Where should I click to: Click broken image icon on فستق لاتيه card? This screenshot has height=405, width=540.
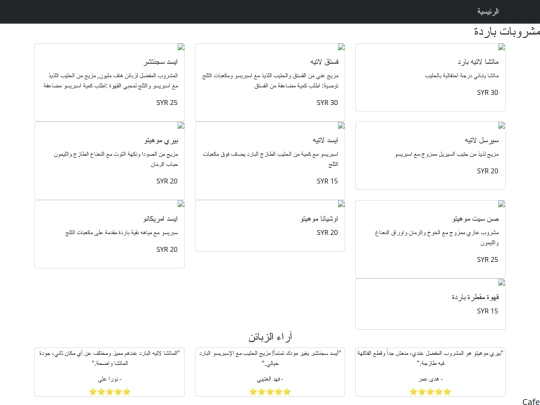coord(341,47)
